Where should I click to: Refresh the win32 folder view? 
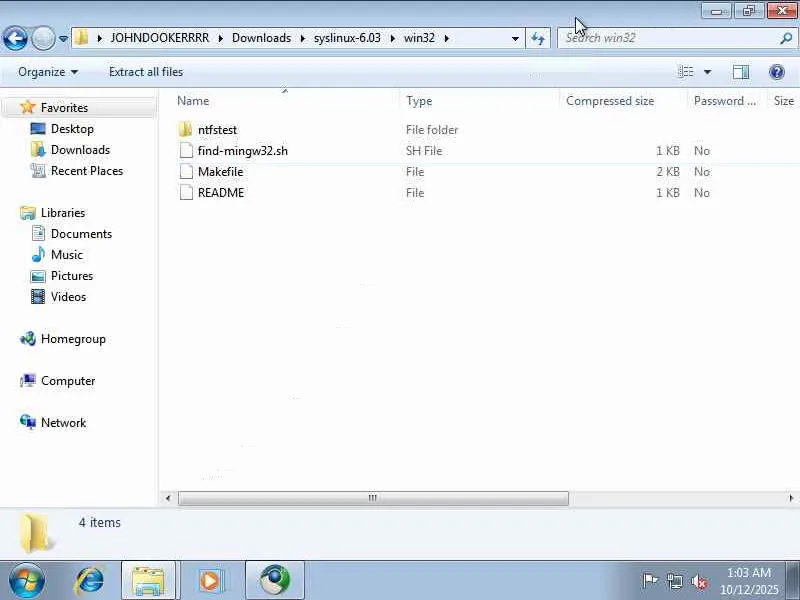coord(538,38)
